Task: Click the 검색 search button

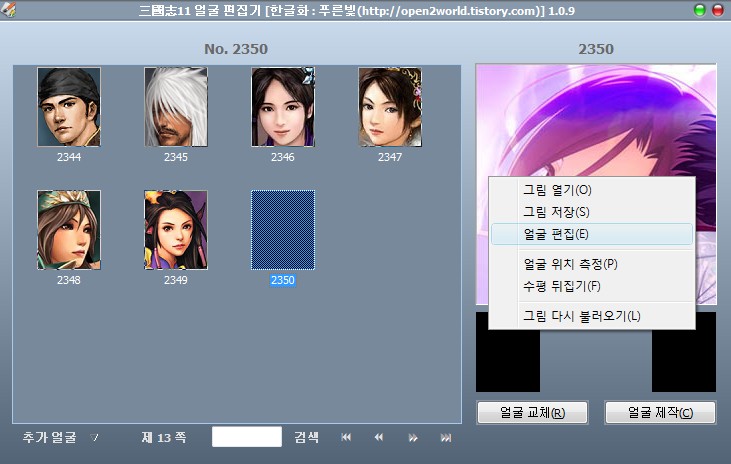Action: point(306,437)
